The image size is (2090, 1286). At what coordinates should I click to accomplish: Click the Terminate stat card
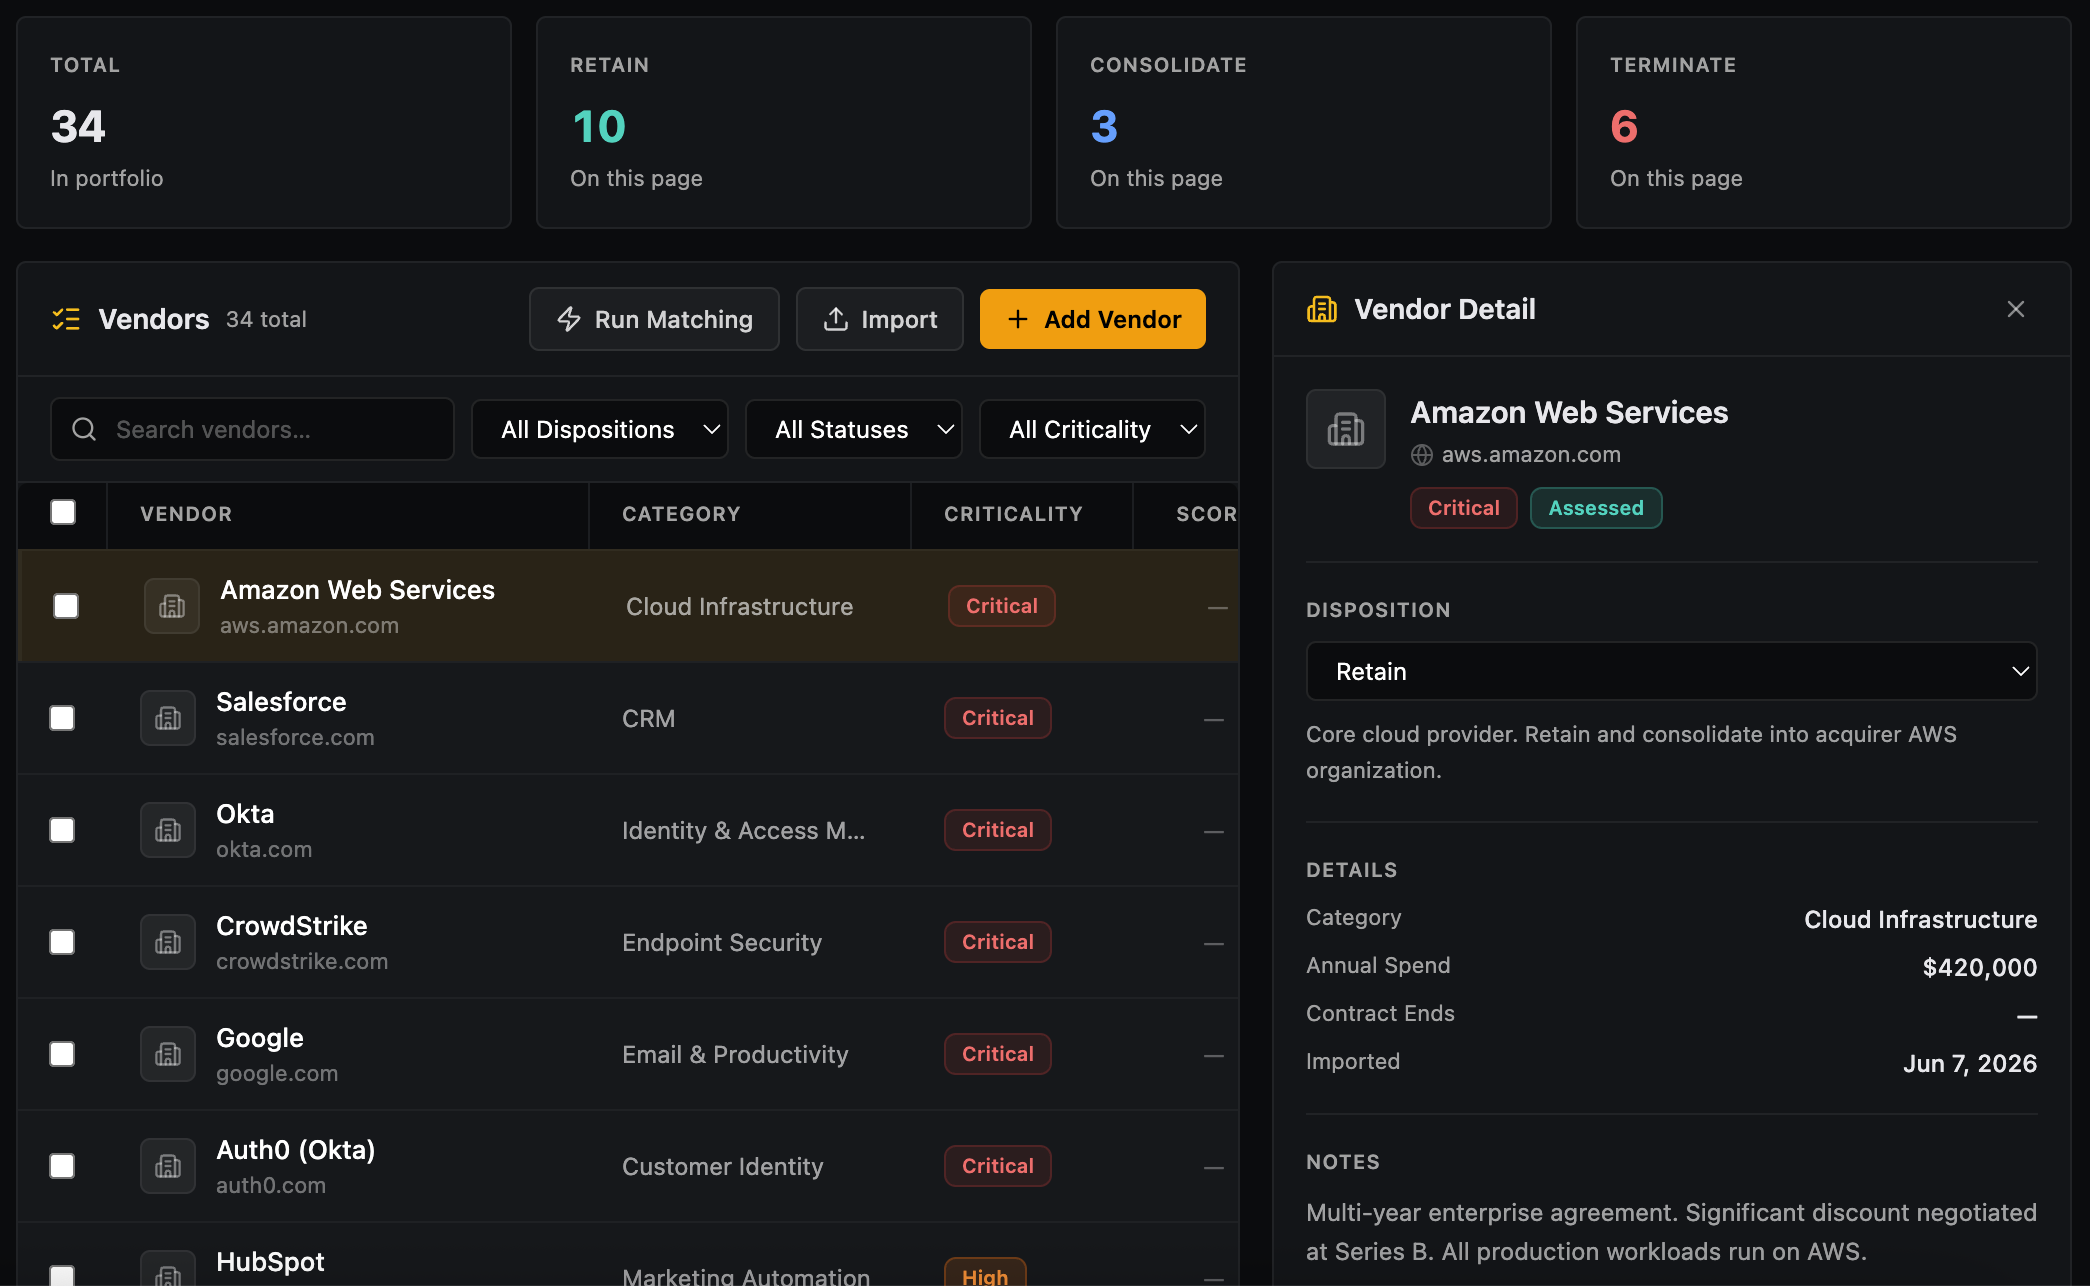1824,122
